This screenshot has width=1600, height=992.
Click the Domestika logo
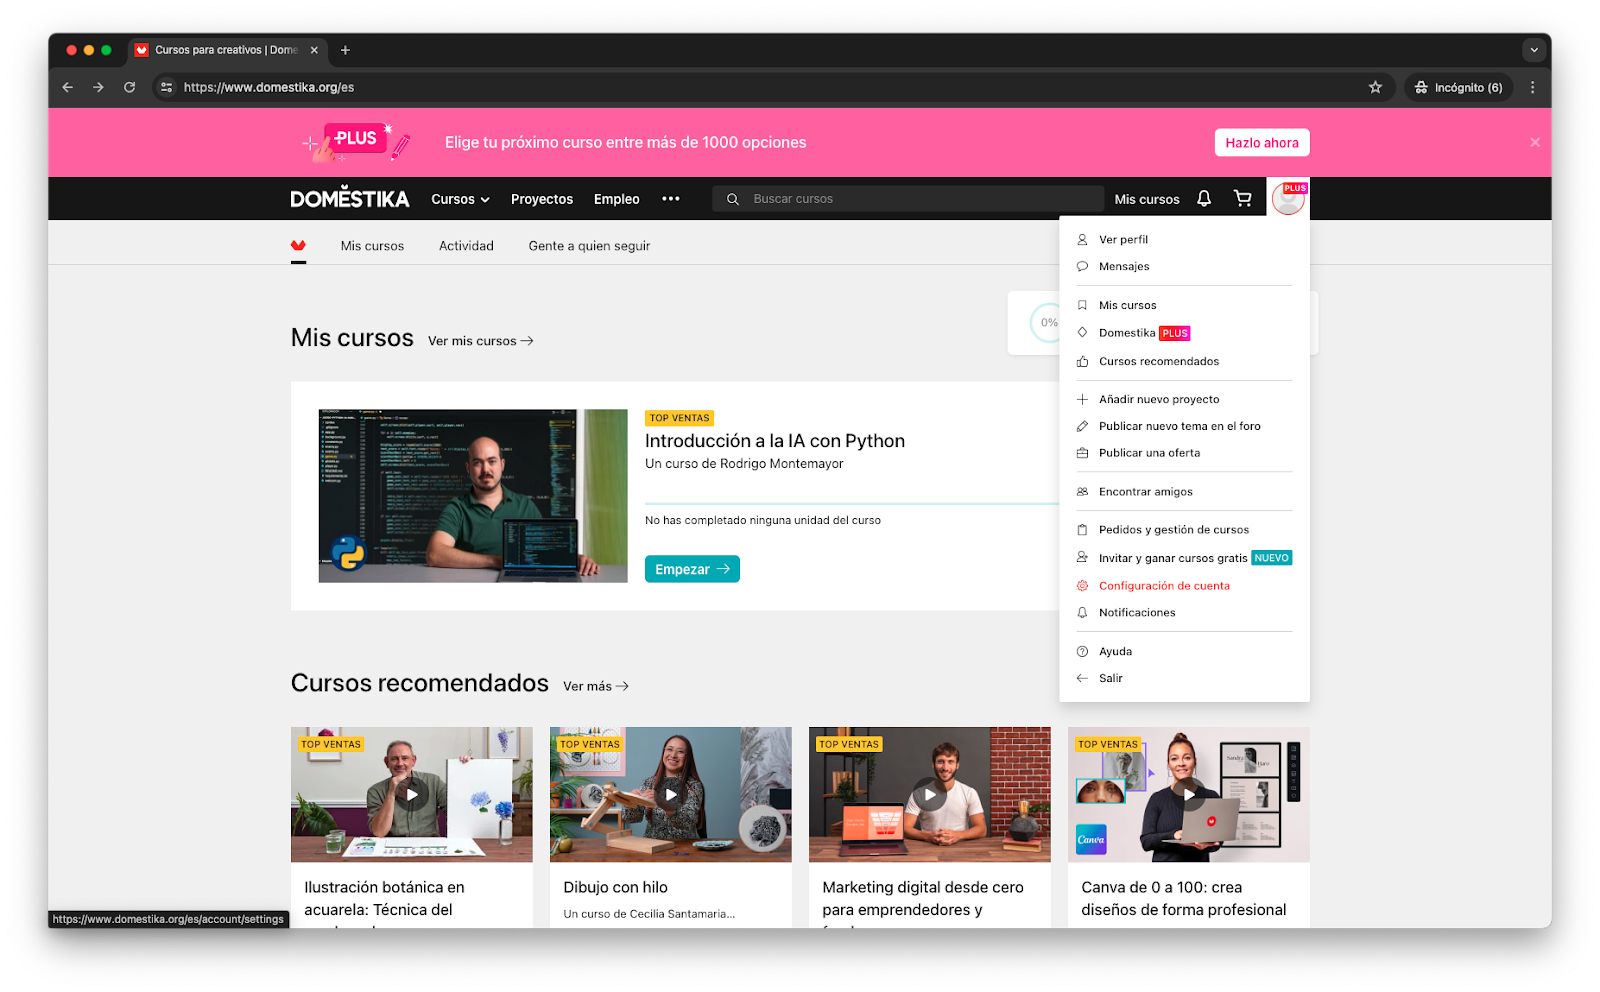[x=350, y=198]
